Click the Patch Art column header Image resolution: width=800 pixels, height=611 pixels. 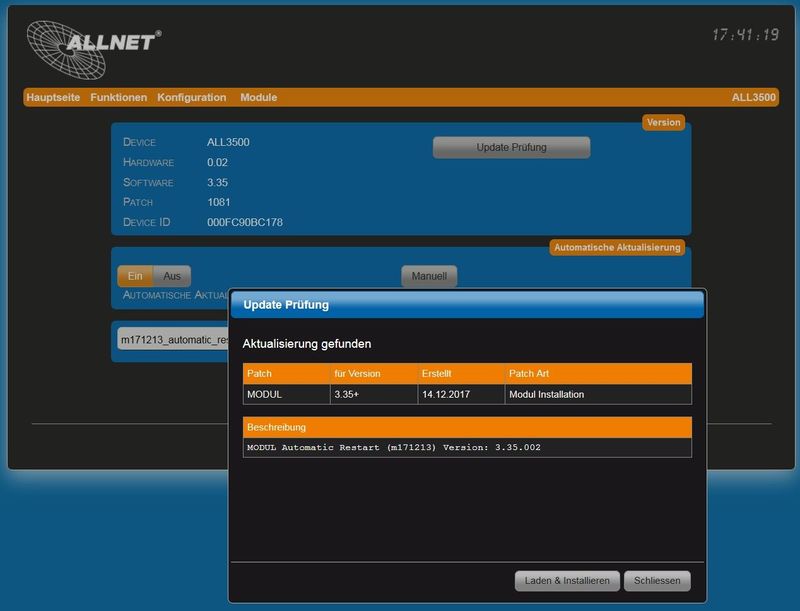pos(598,373)
